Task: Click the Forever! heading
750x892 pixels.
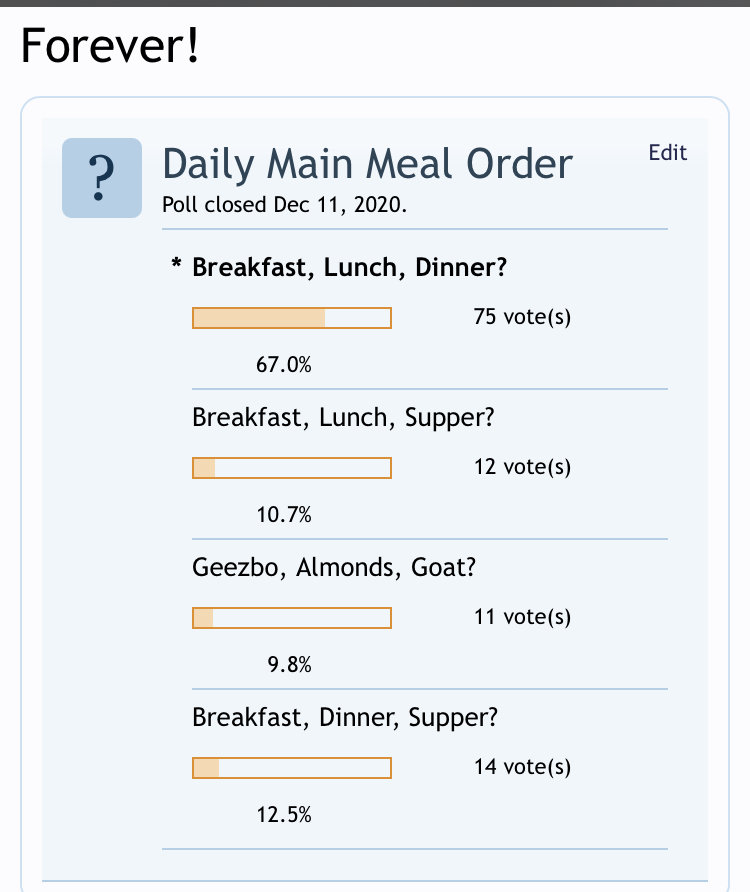Action: 110,46
